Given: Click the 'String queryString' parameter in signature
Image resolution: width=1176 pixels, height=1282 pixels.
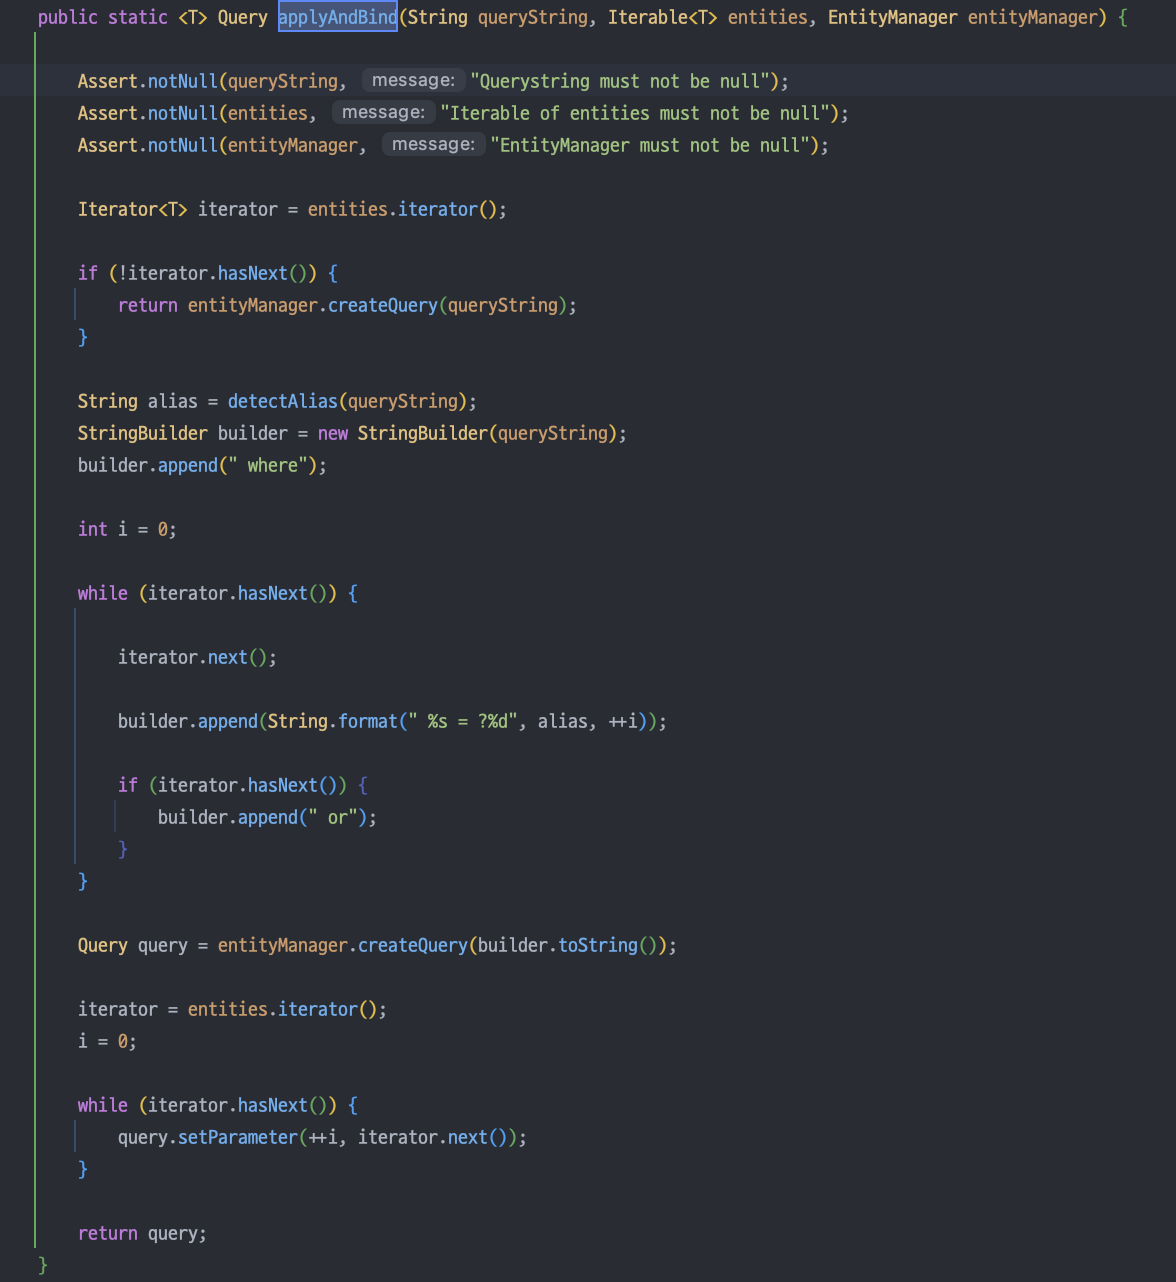Looking at the screenshot, I should 497,17.
